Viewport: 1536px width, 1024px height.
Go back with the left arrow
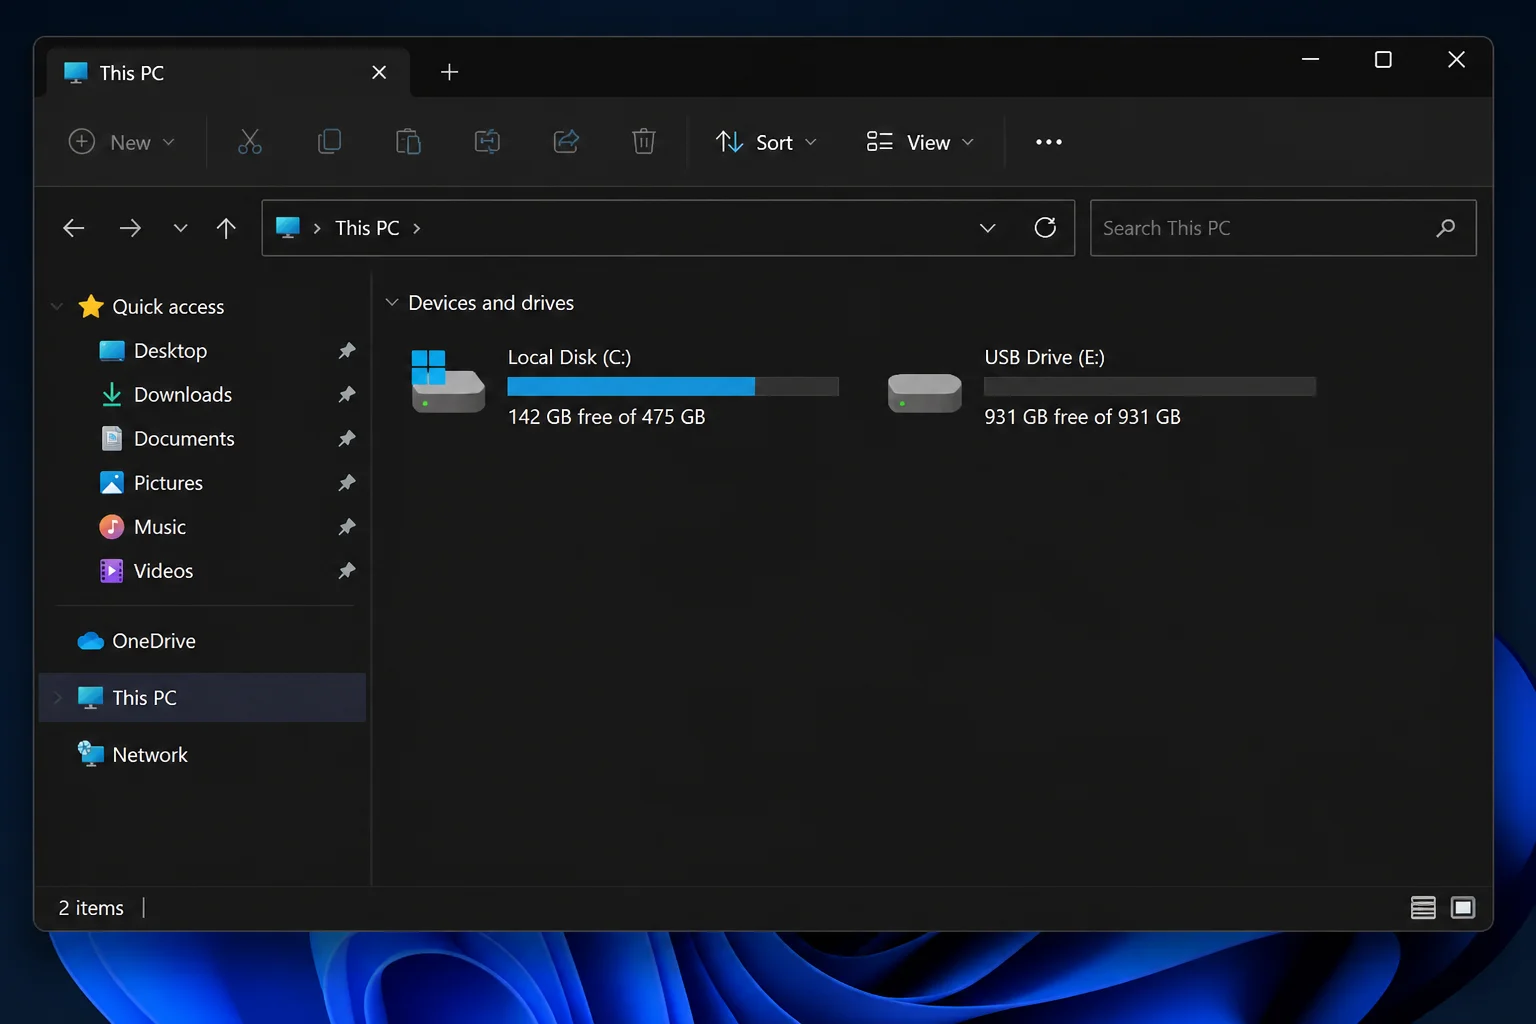74,228
